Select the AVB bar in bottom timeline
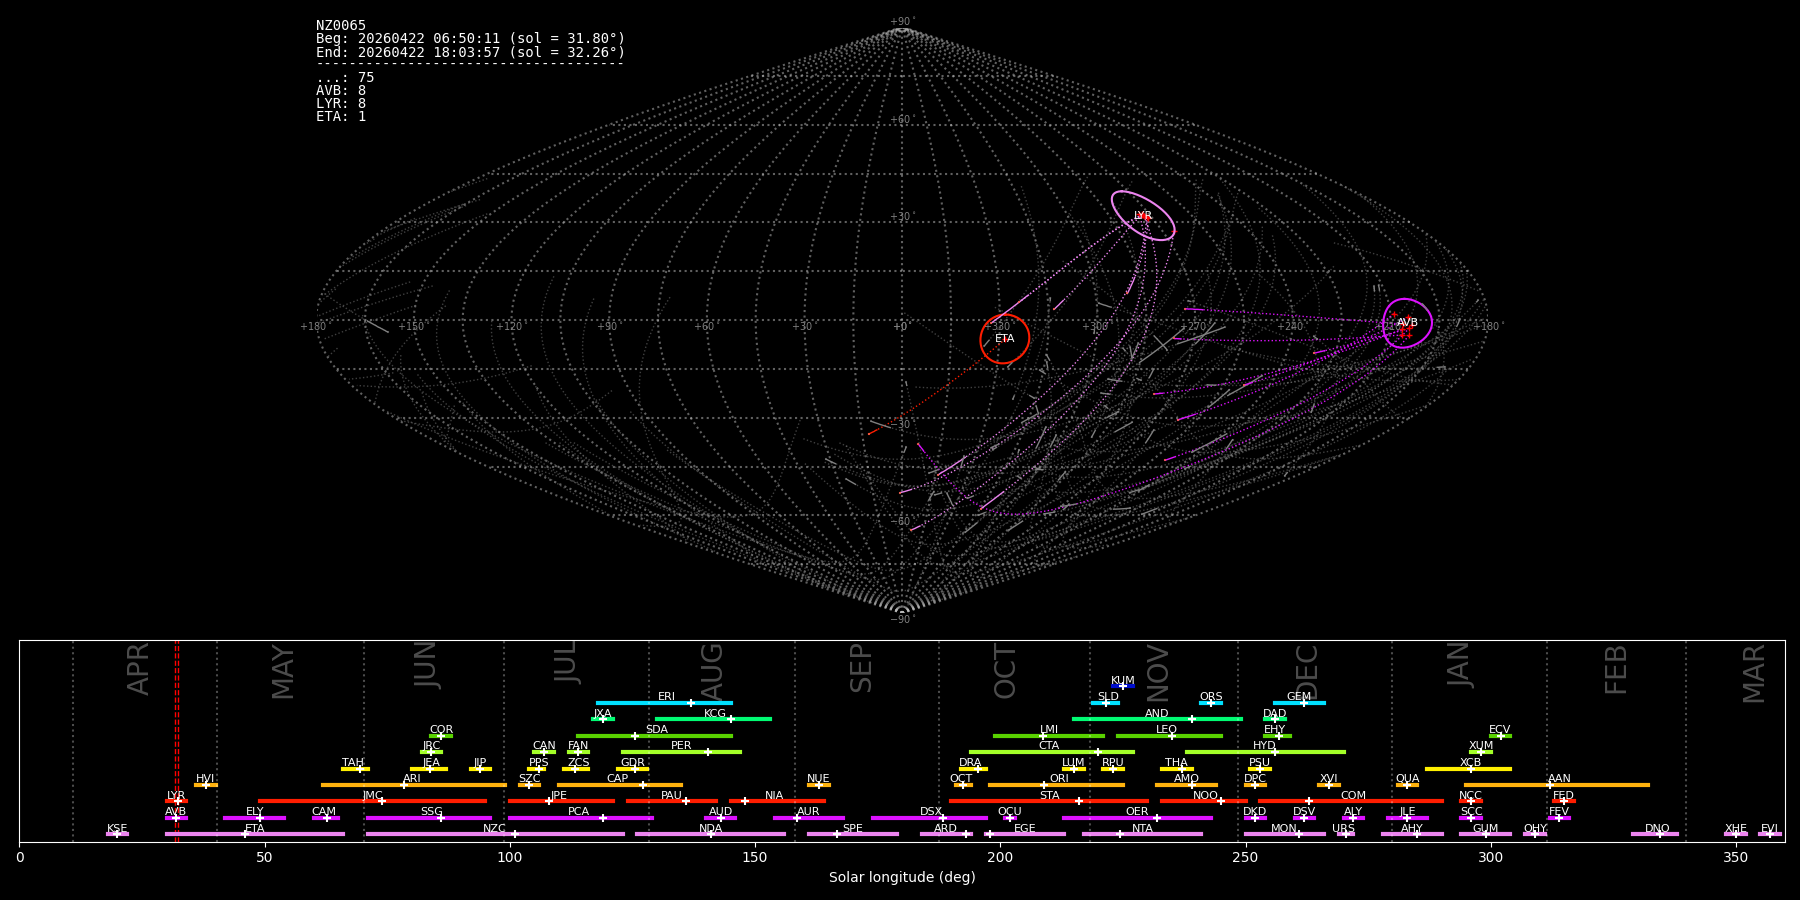The height and width of the screenshot is (900, 1800). pyautogui.click(x=176, y=818)
